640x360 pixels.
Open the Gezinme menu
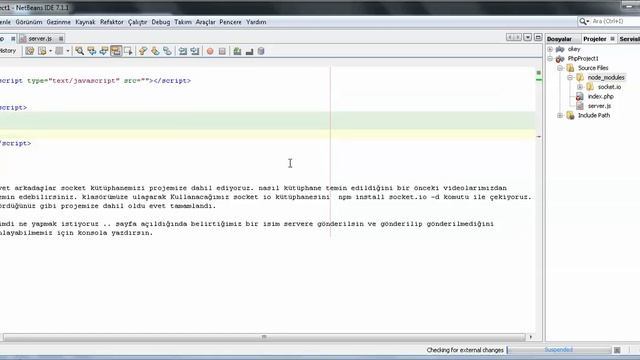[x=58, y=22]
